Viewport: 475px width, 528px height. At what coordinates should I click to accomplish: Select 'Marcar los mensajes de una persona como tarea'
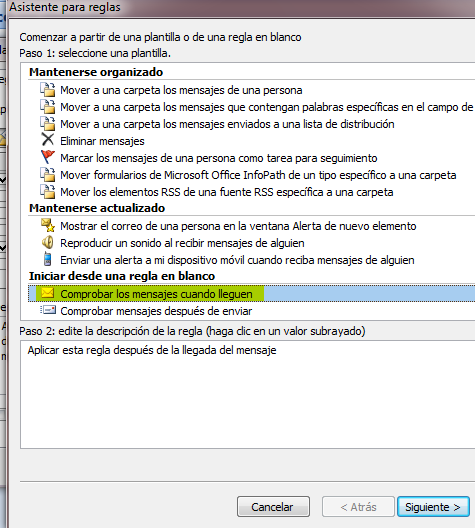219,158
